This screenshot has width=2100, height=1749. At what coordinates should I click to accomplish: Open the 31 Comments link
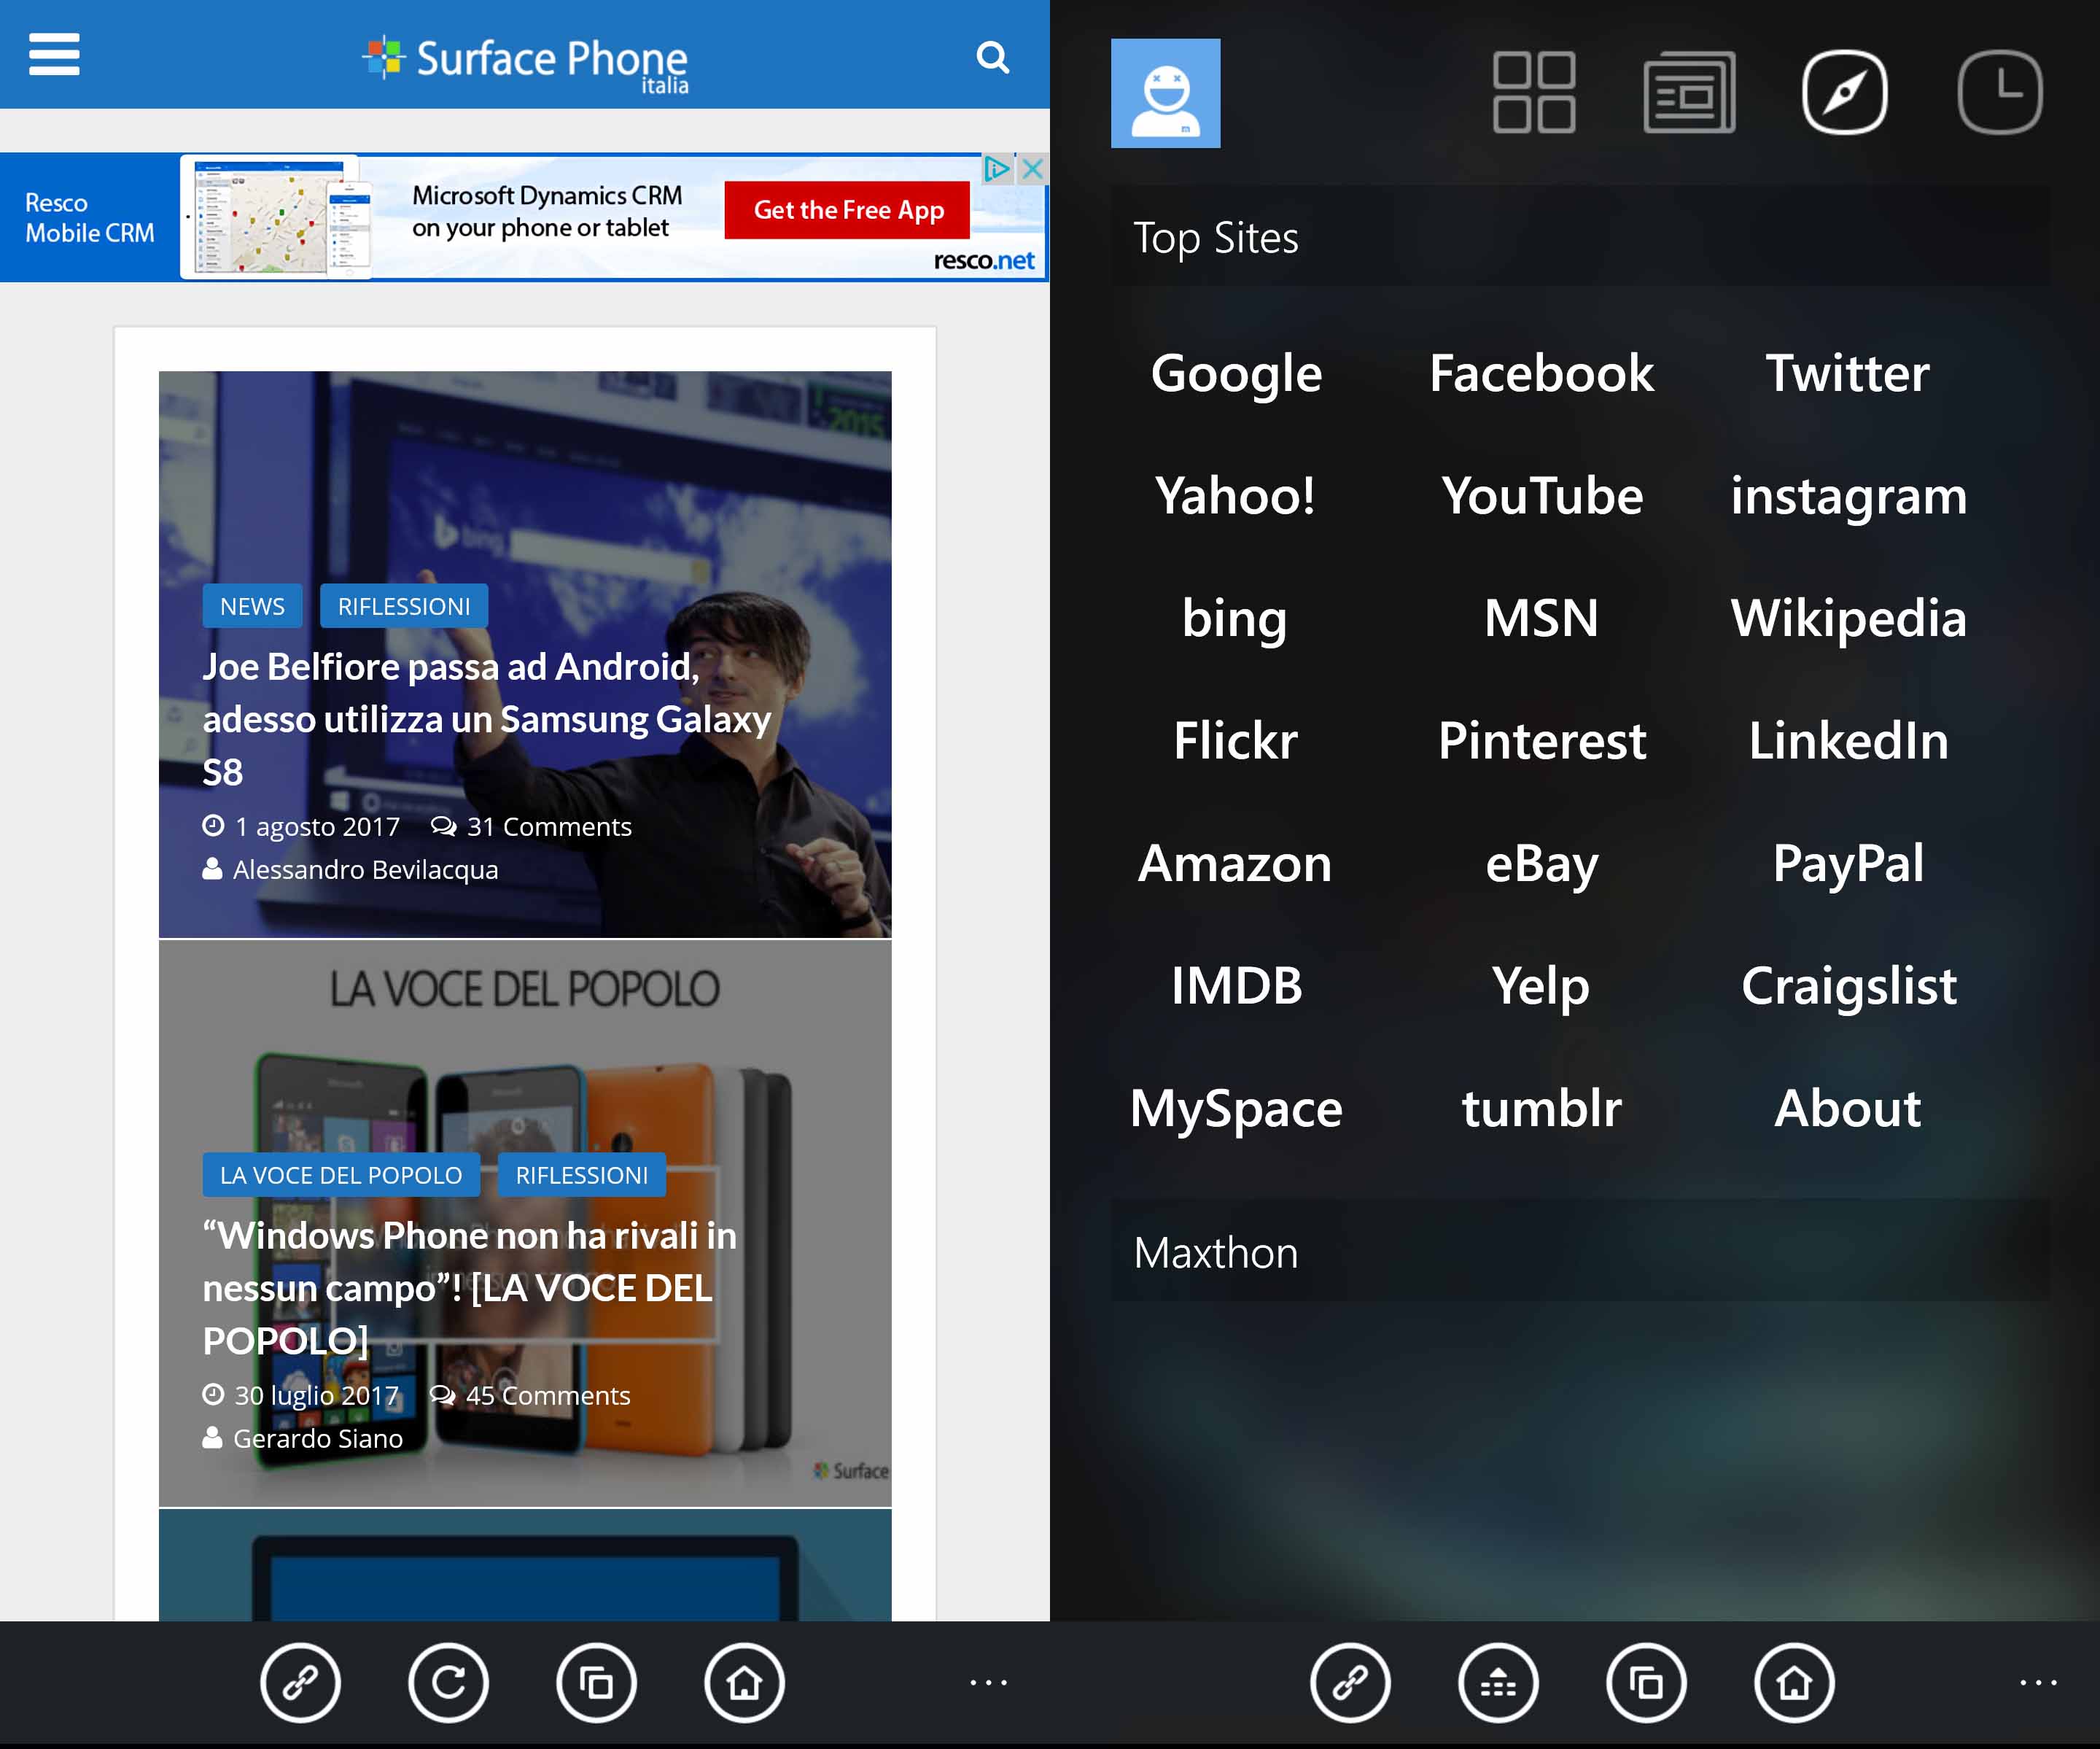(x=531, y=827)
